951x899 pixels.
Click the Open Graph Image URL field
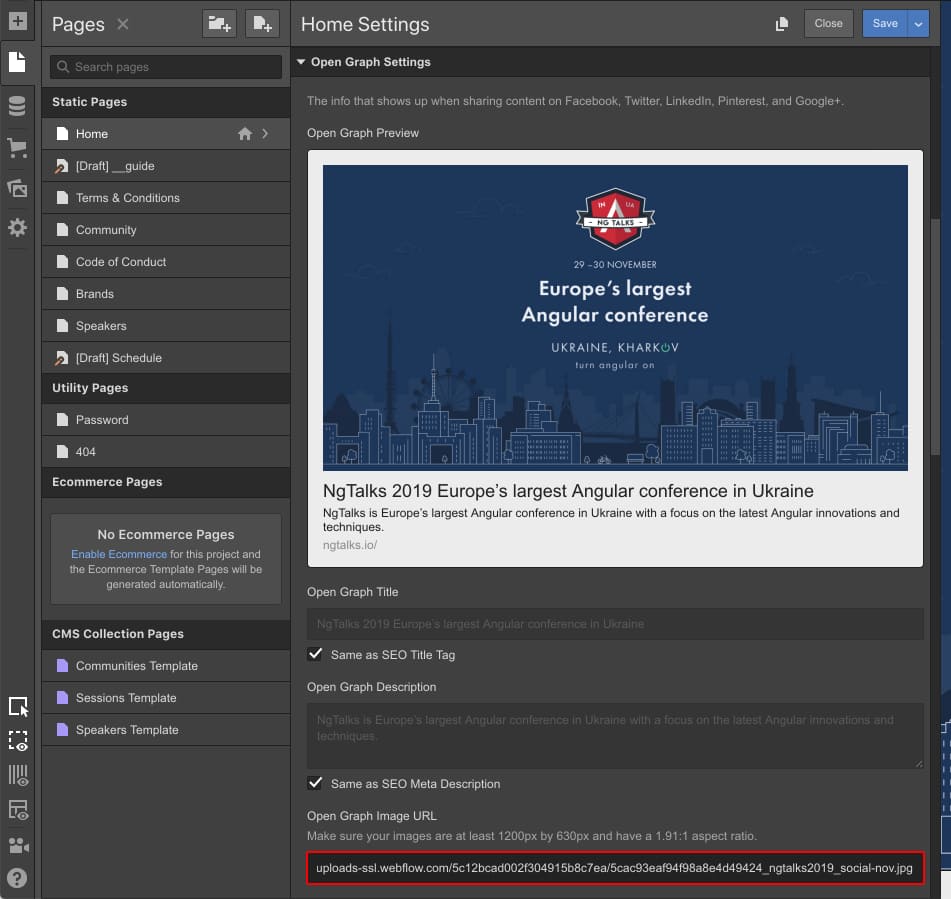click(616, 867)
